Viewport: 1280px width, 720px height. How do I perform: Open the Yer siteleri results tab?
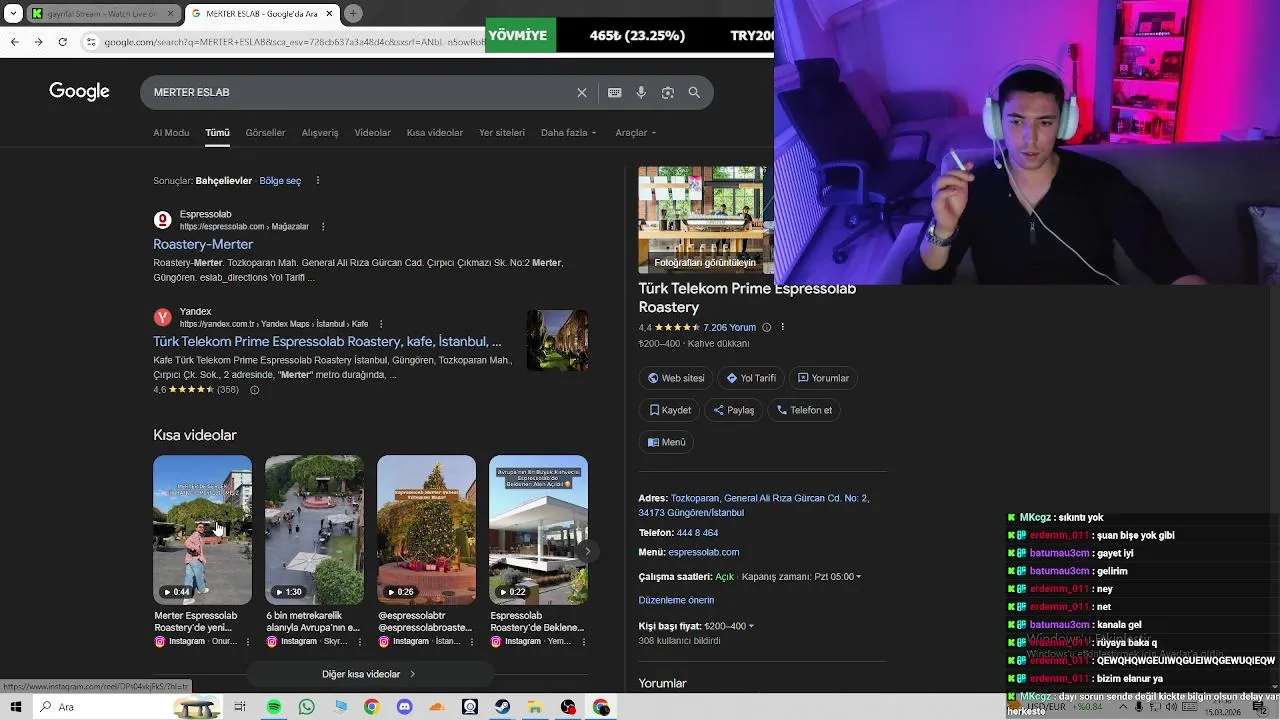point(502,133)
